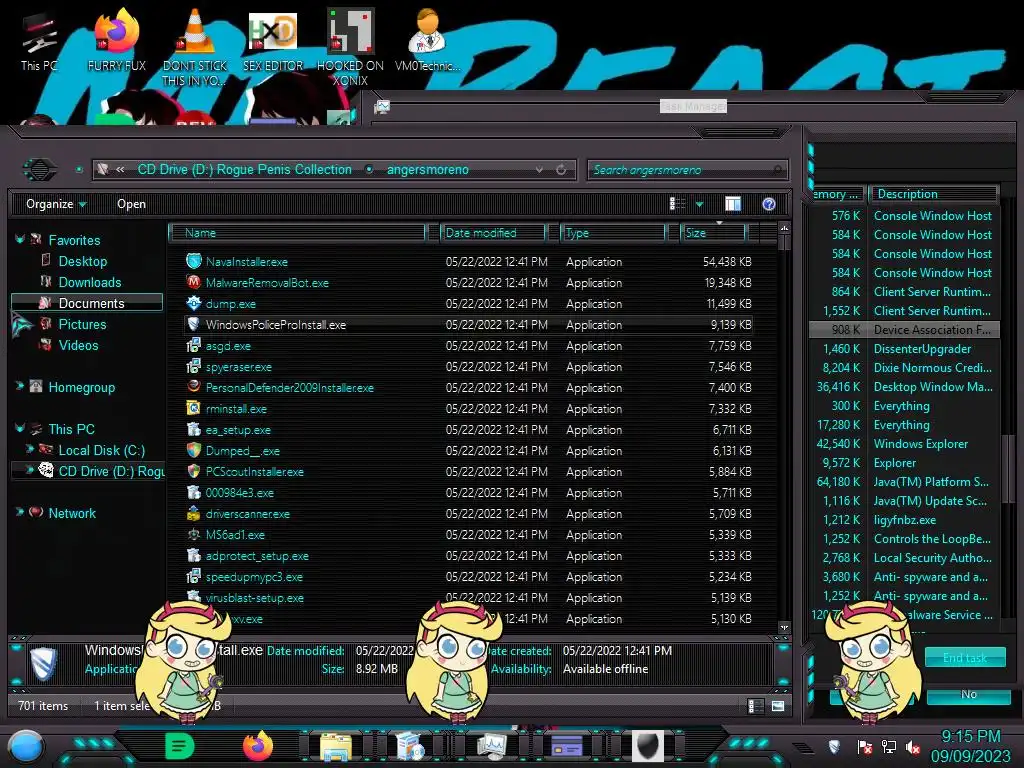This screenshot has height=768, width=1024.
Task: Select the NavaInstaller.exe file icon
Action: [193, 261]
